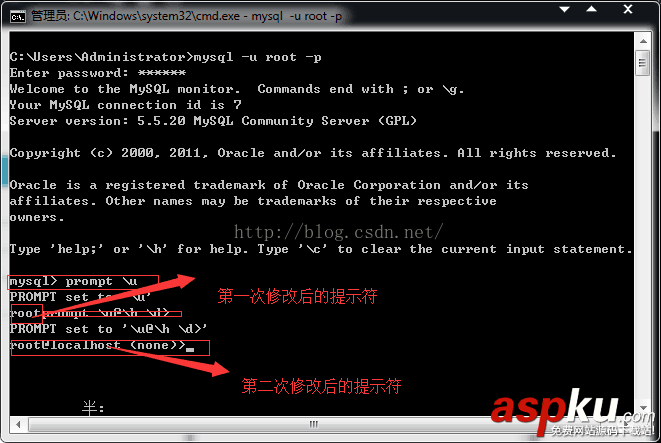Image resolution: width=661 pixels, height=443 pixels.
Task: Click the vertical scrollbar up arrow
Action: point(643,41)
